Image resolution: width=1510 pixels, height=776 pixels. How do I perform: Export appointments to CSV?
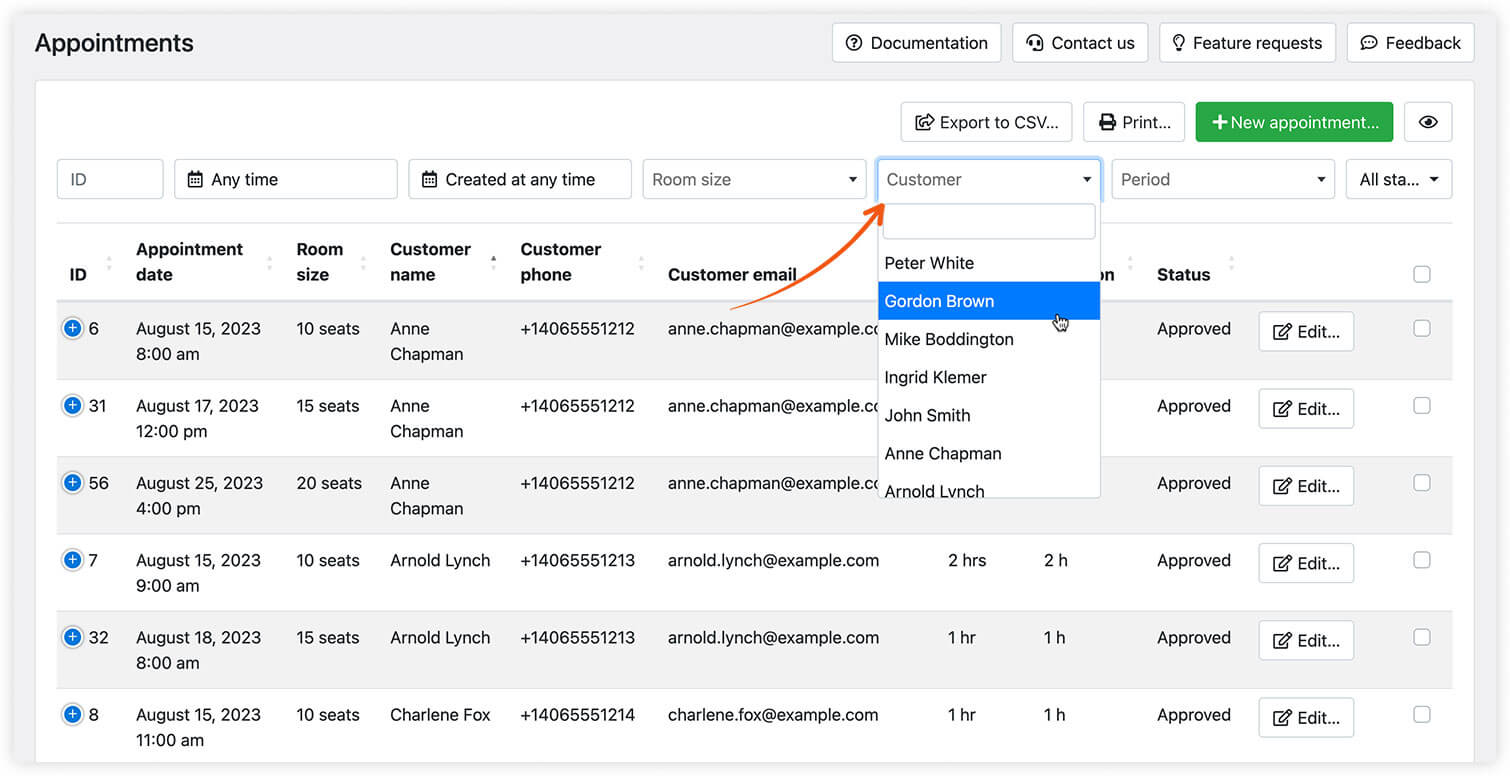[986, 122]
